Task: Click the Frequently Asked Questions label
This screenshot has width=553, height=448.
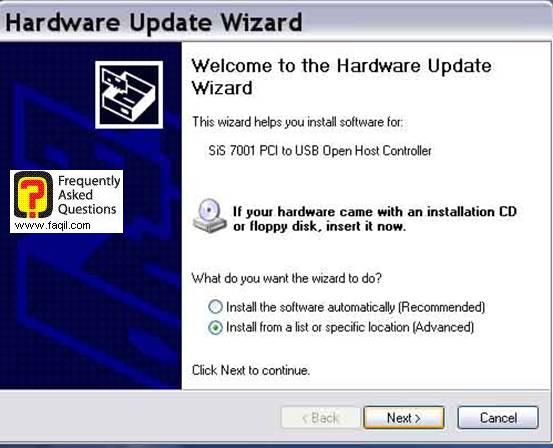Action: click(89, 195)
